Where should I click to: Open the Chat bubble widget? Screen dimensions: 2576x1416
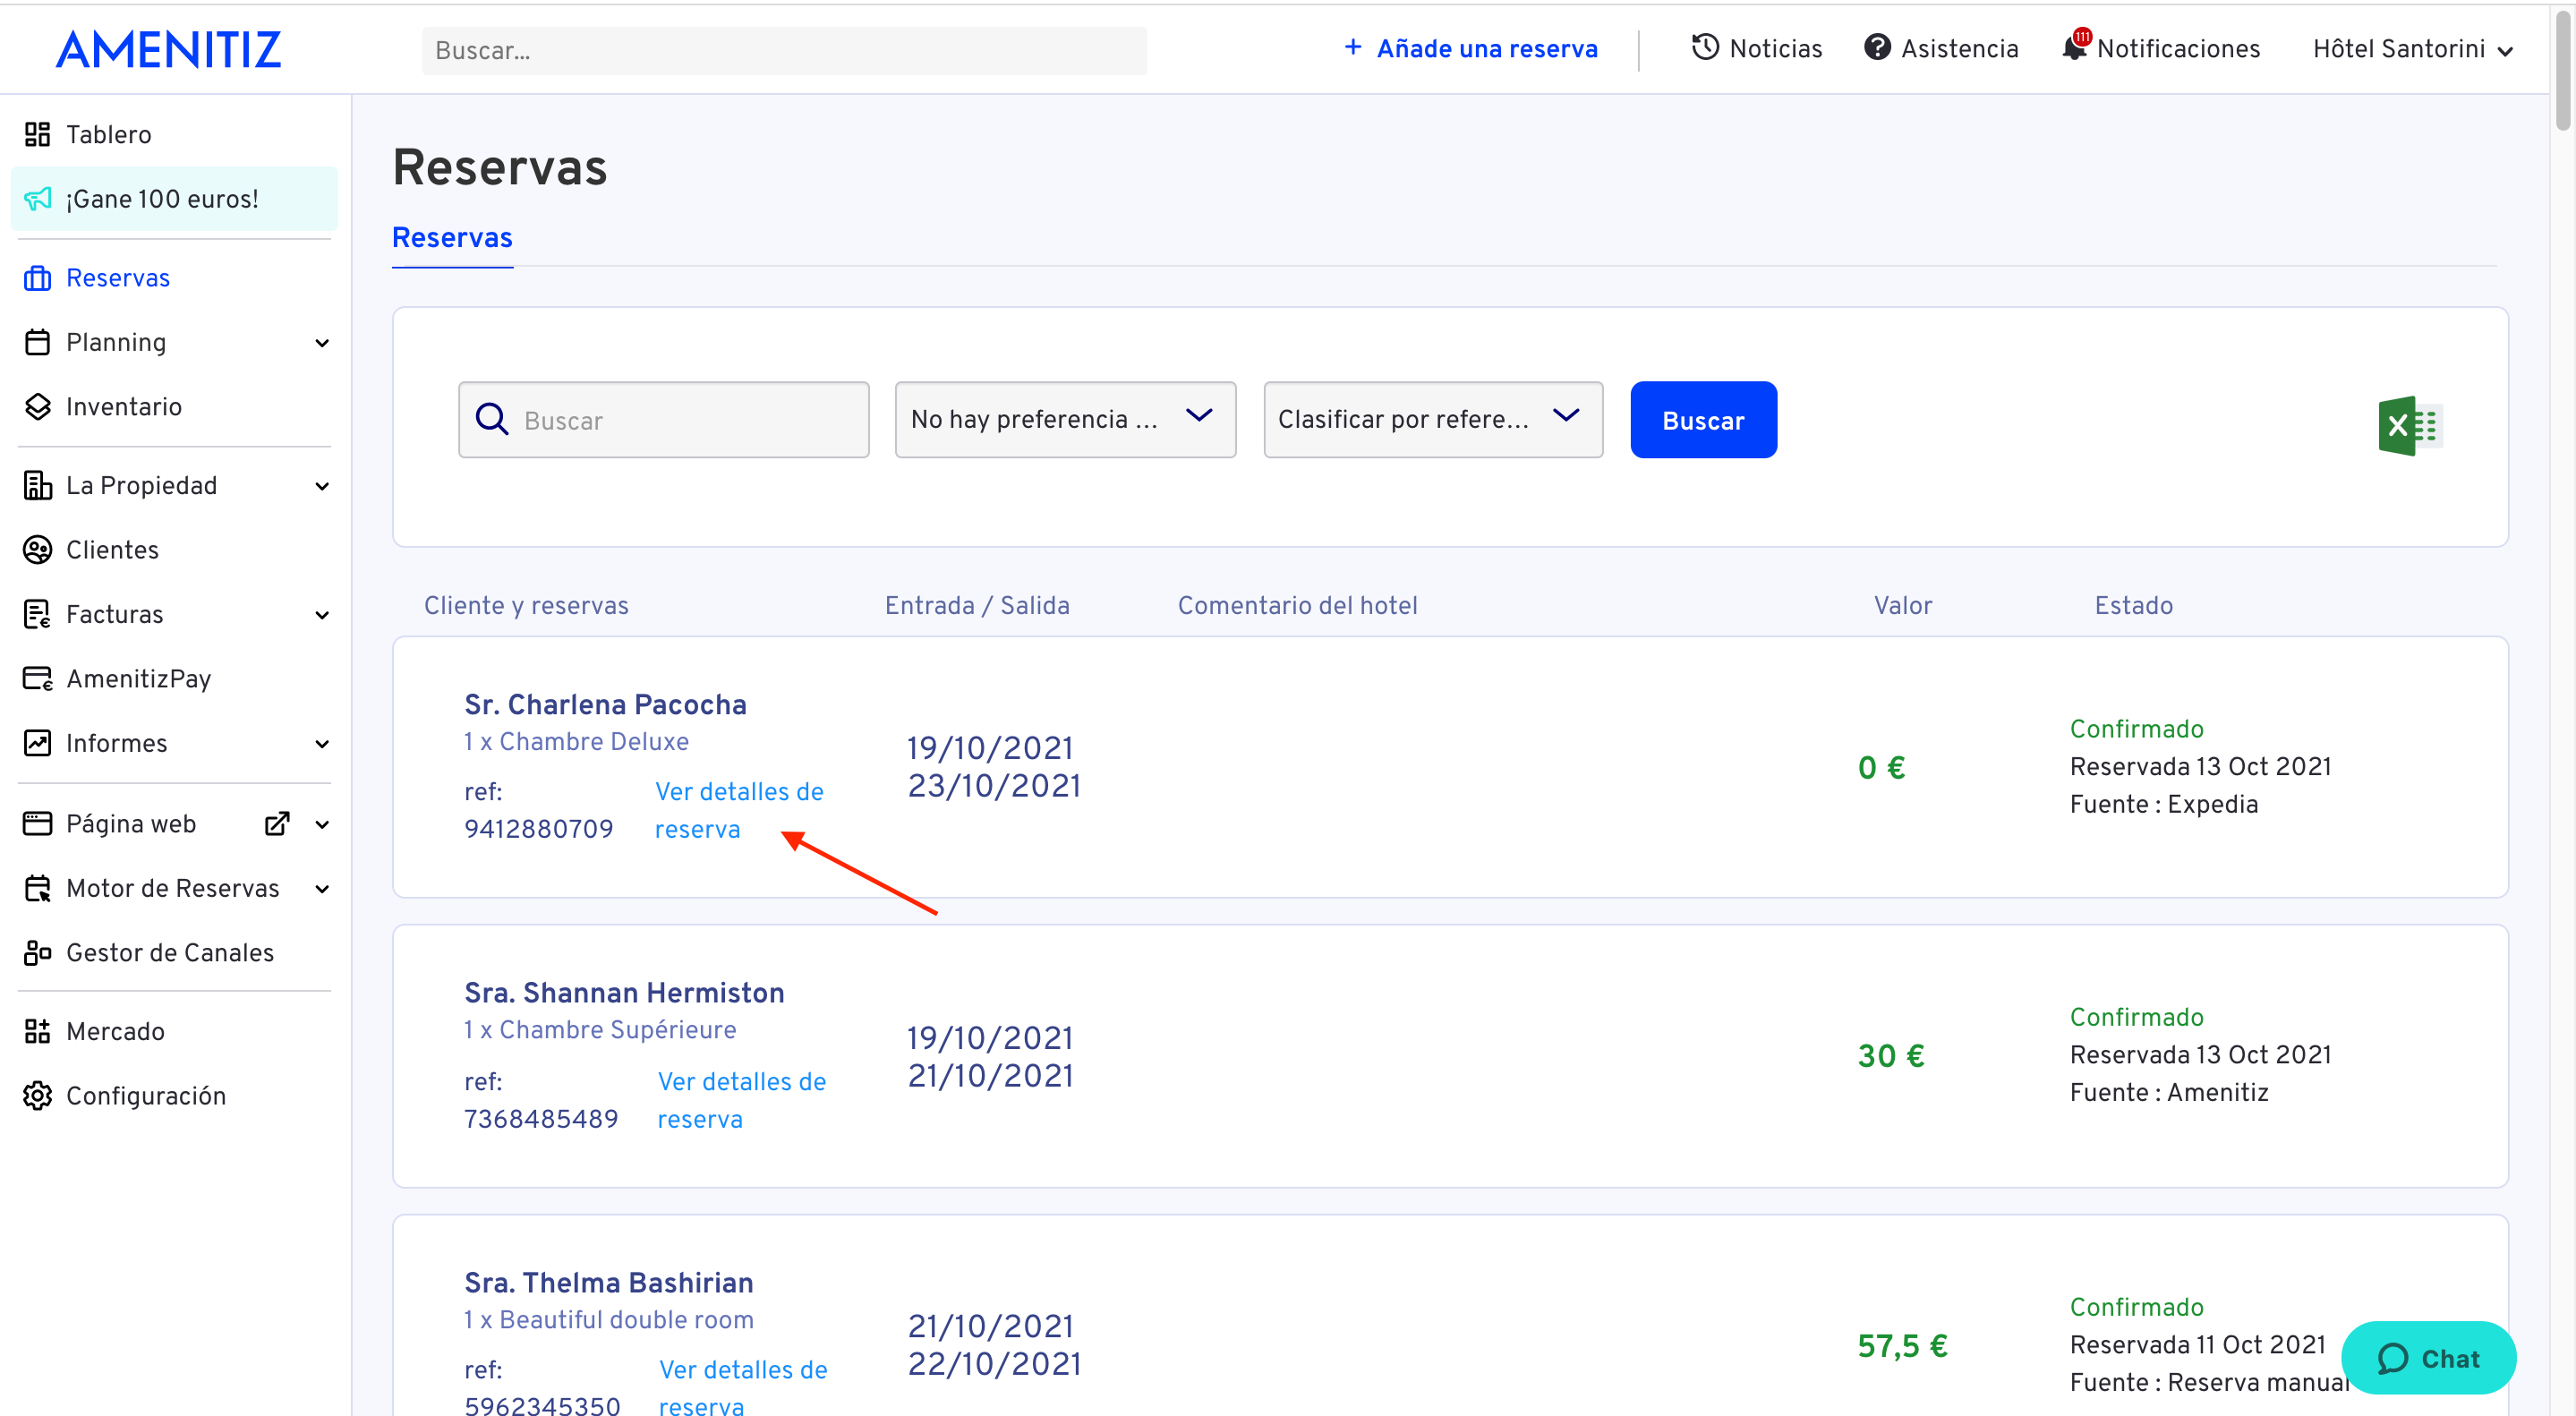(2428, 1357)
